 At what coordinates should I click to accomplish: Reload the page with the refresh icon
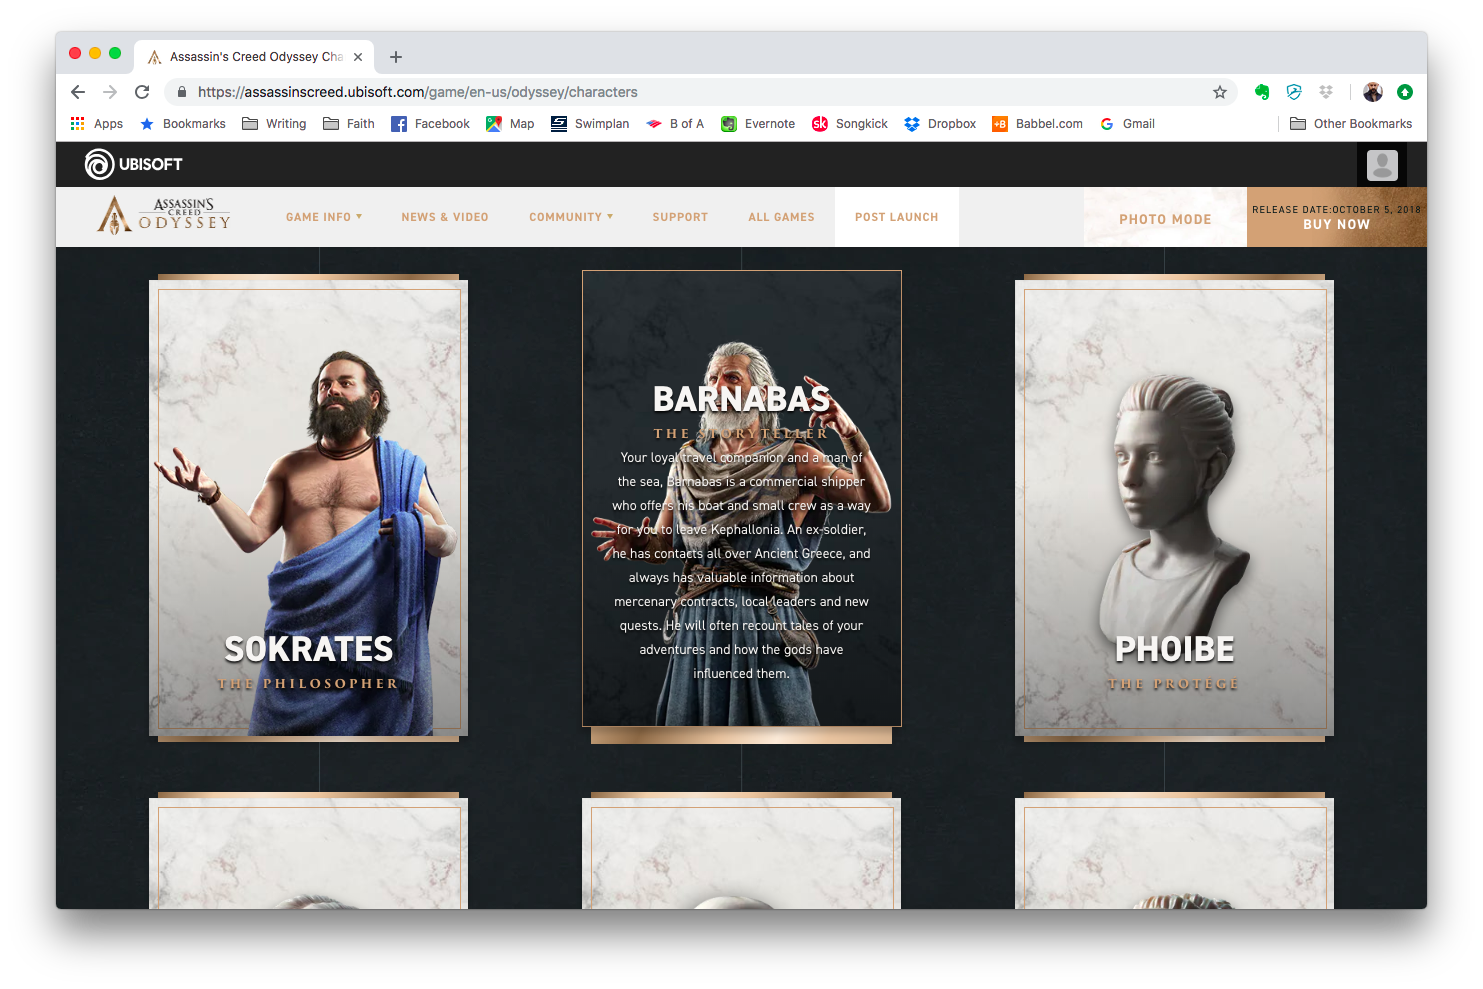coord(142,92)
